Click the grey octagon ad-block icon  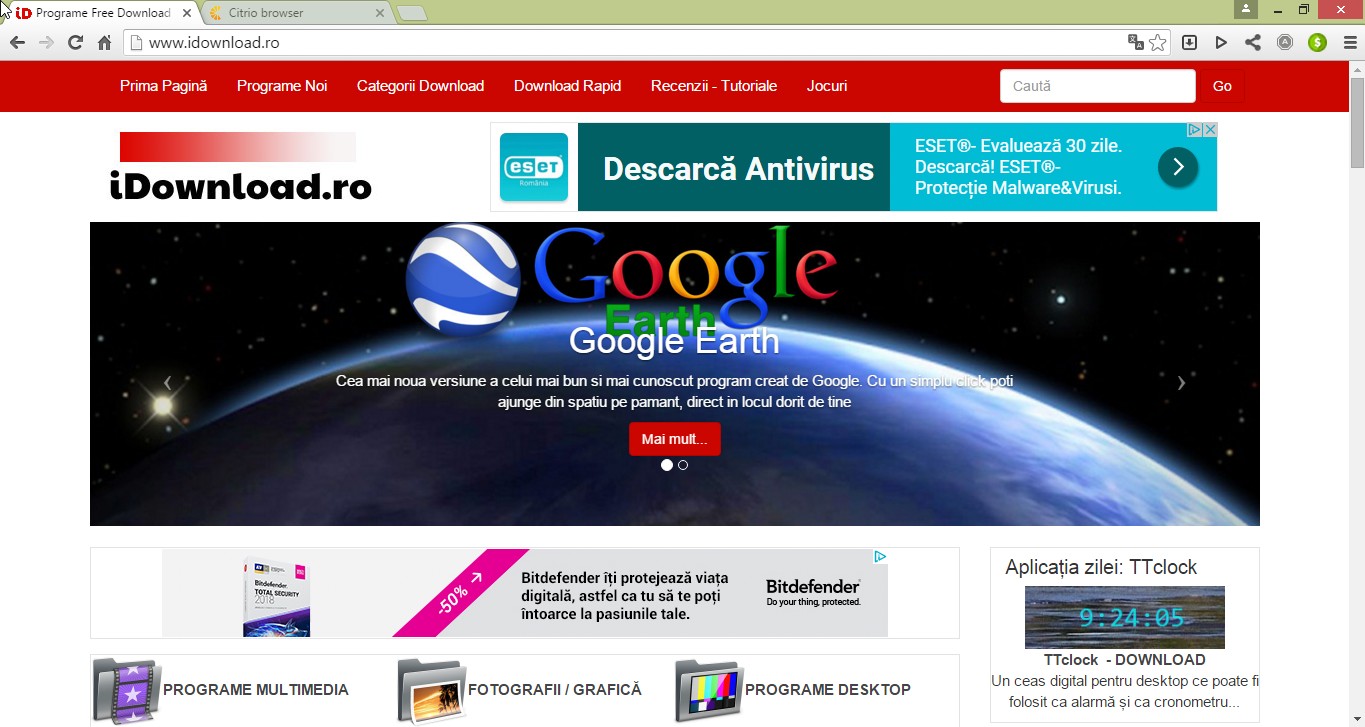(1285, 42)
